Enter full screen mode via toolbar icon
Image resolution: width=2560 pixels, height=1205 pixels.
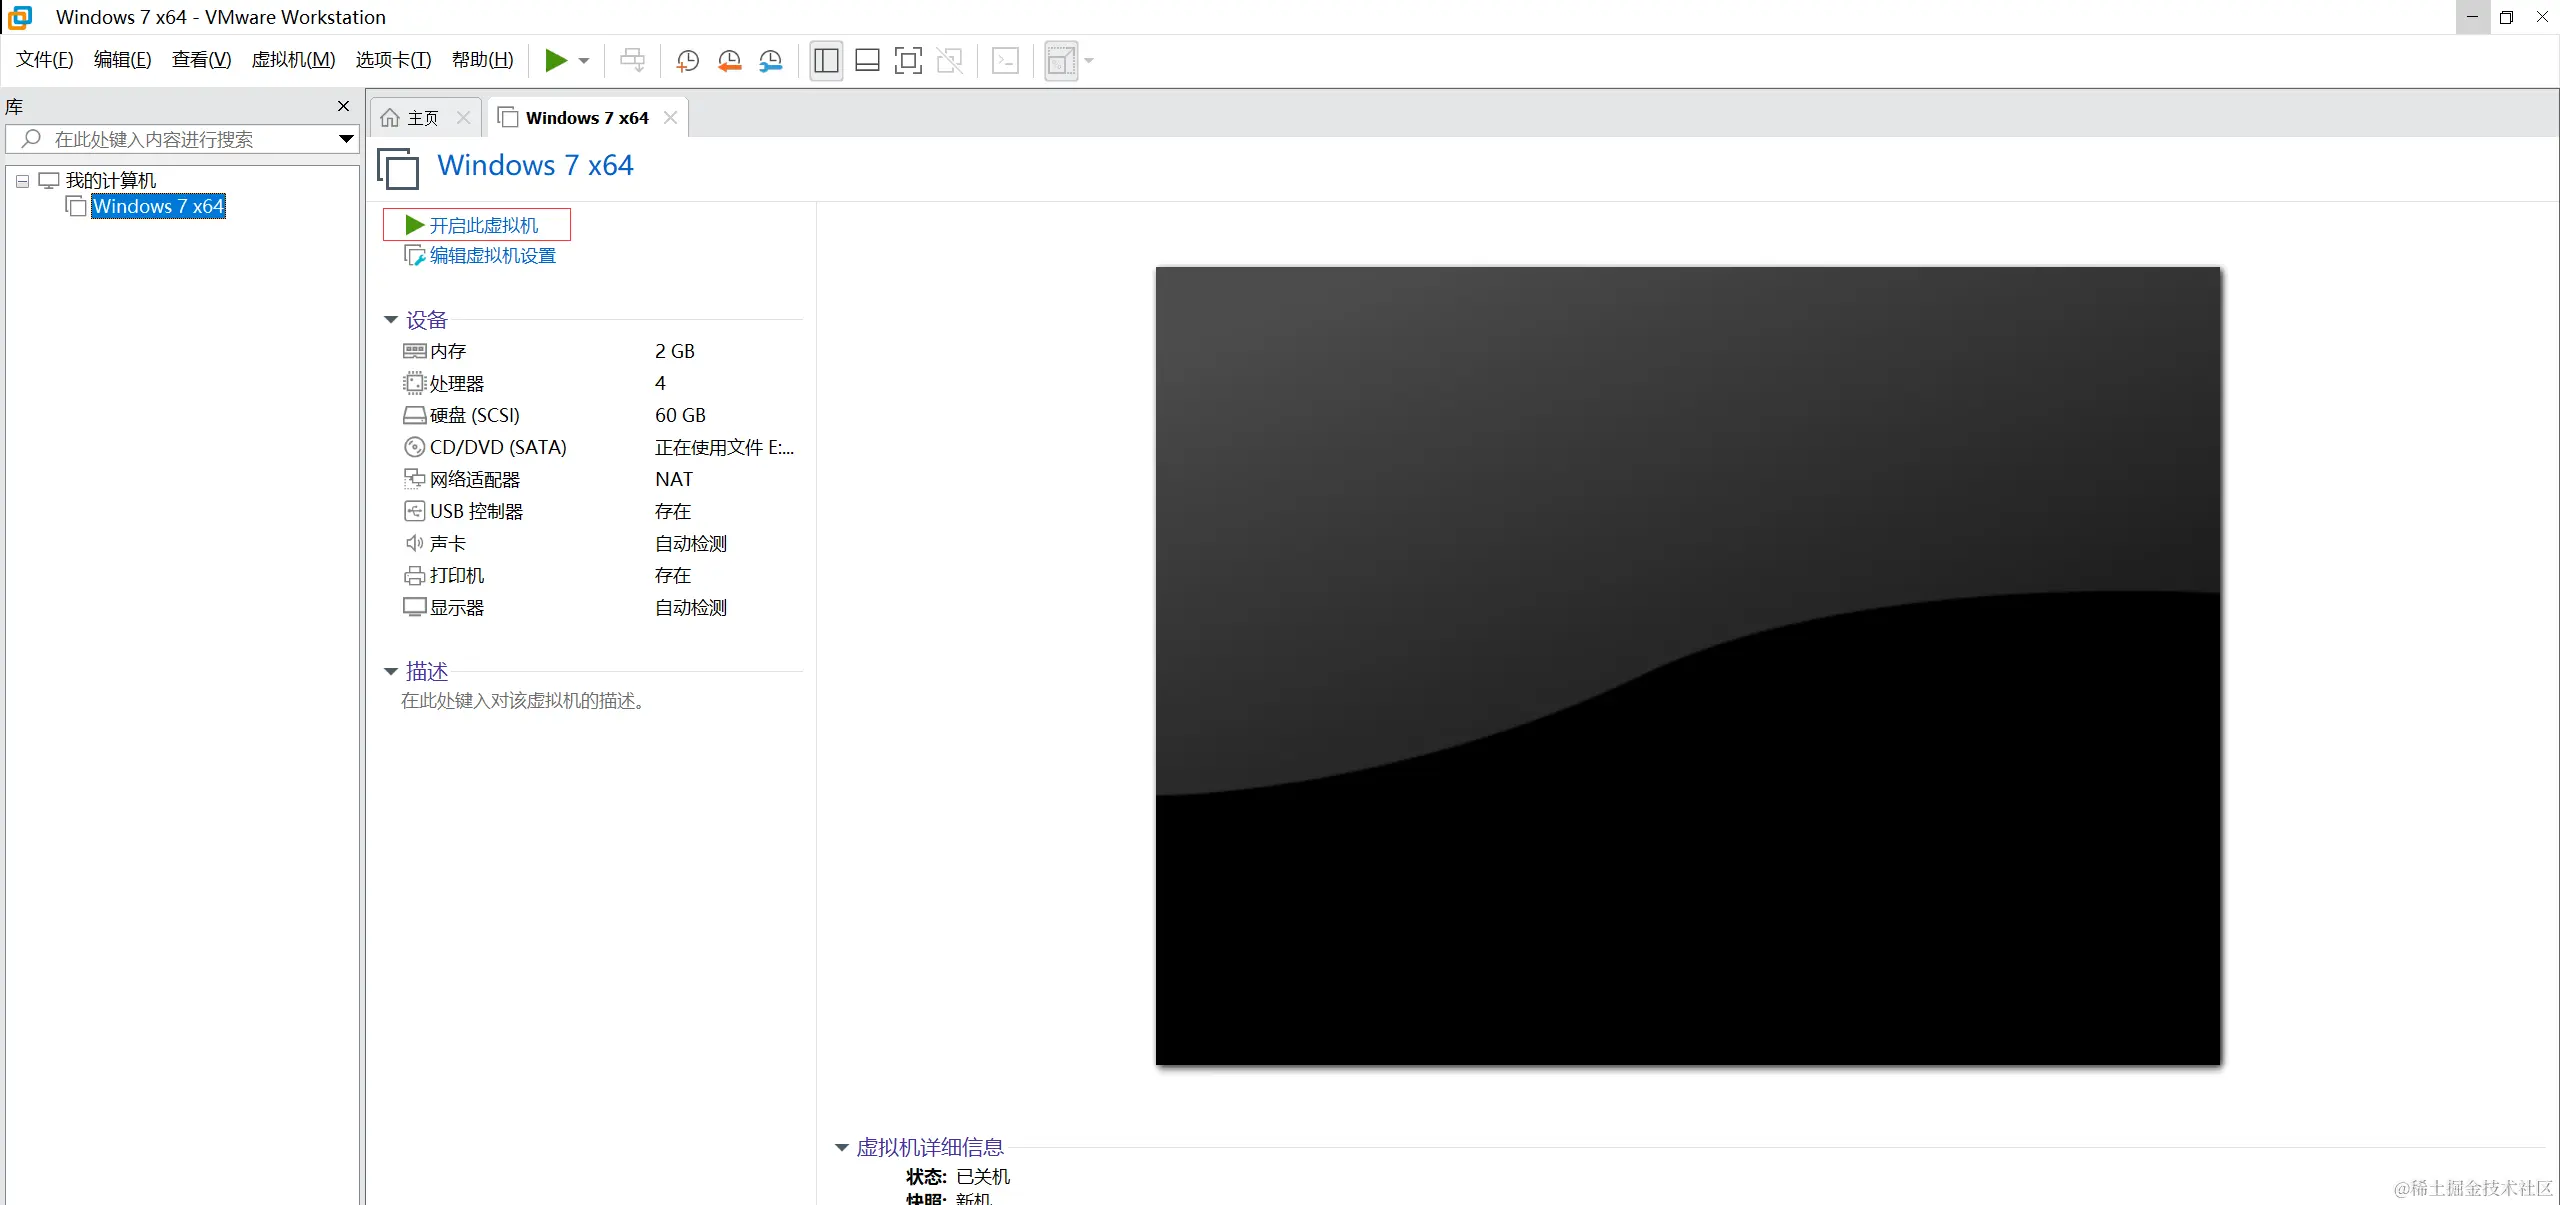click(x=908, y=61)
